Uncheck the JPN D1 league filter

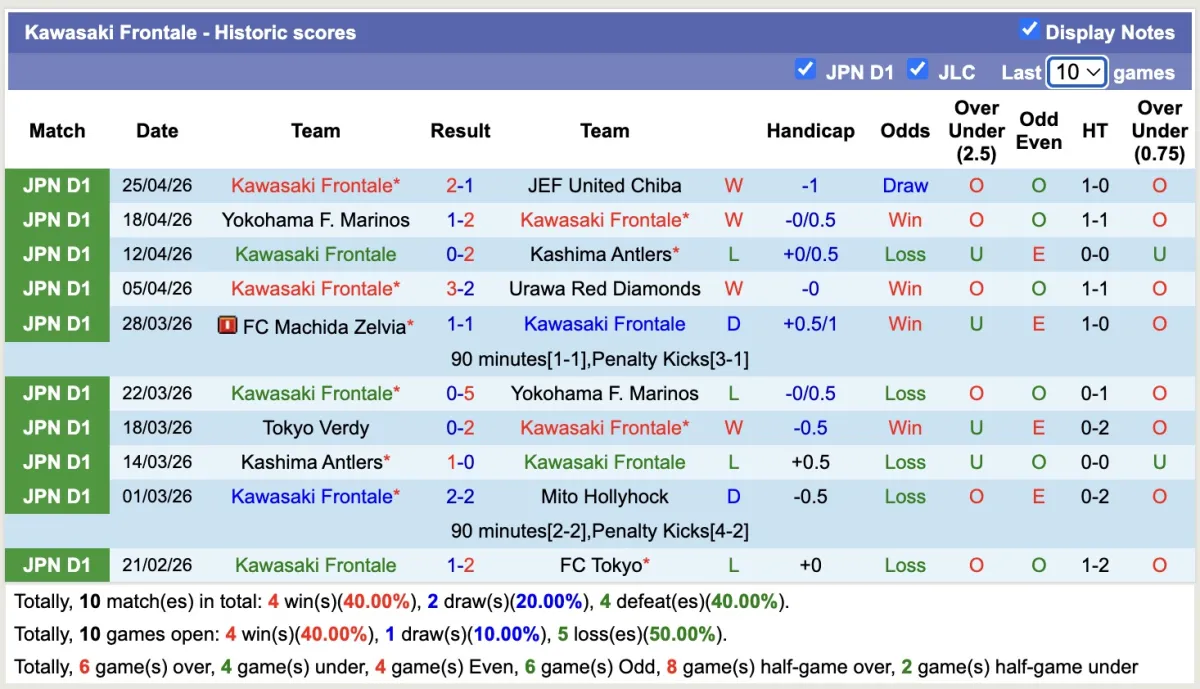tap(805, 70)
